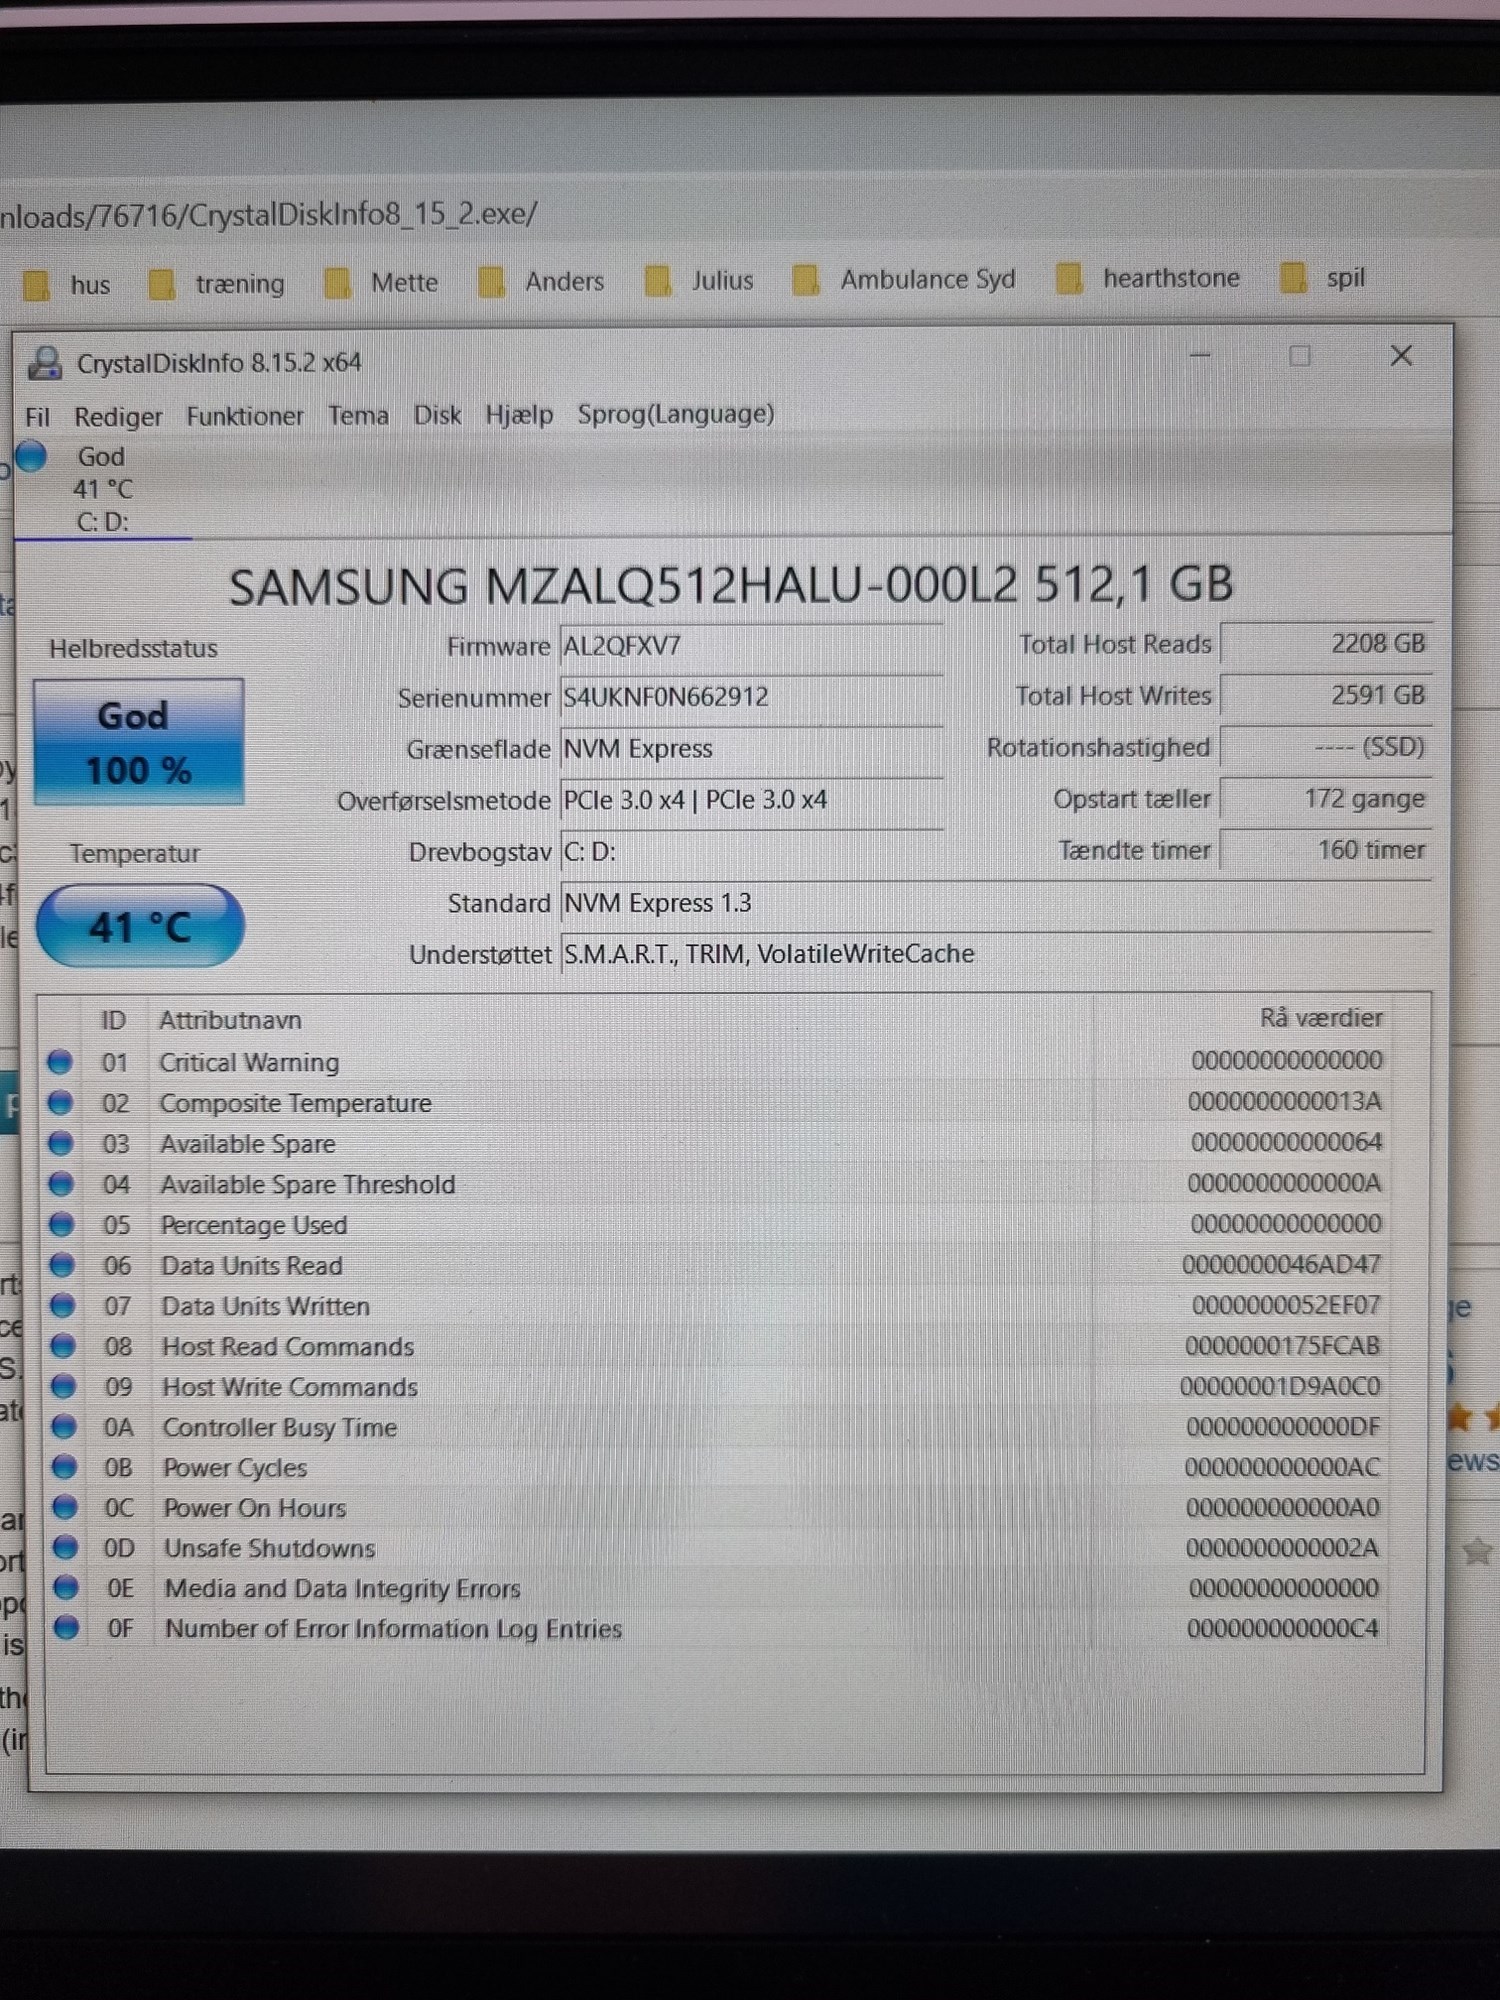Click the Standard field NVM Express 1.3
1500x2000 pixels.
click(x=996, y=903)
